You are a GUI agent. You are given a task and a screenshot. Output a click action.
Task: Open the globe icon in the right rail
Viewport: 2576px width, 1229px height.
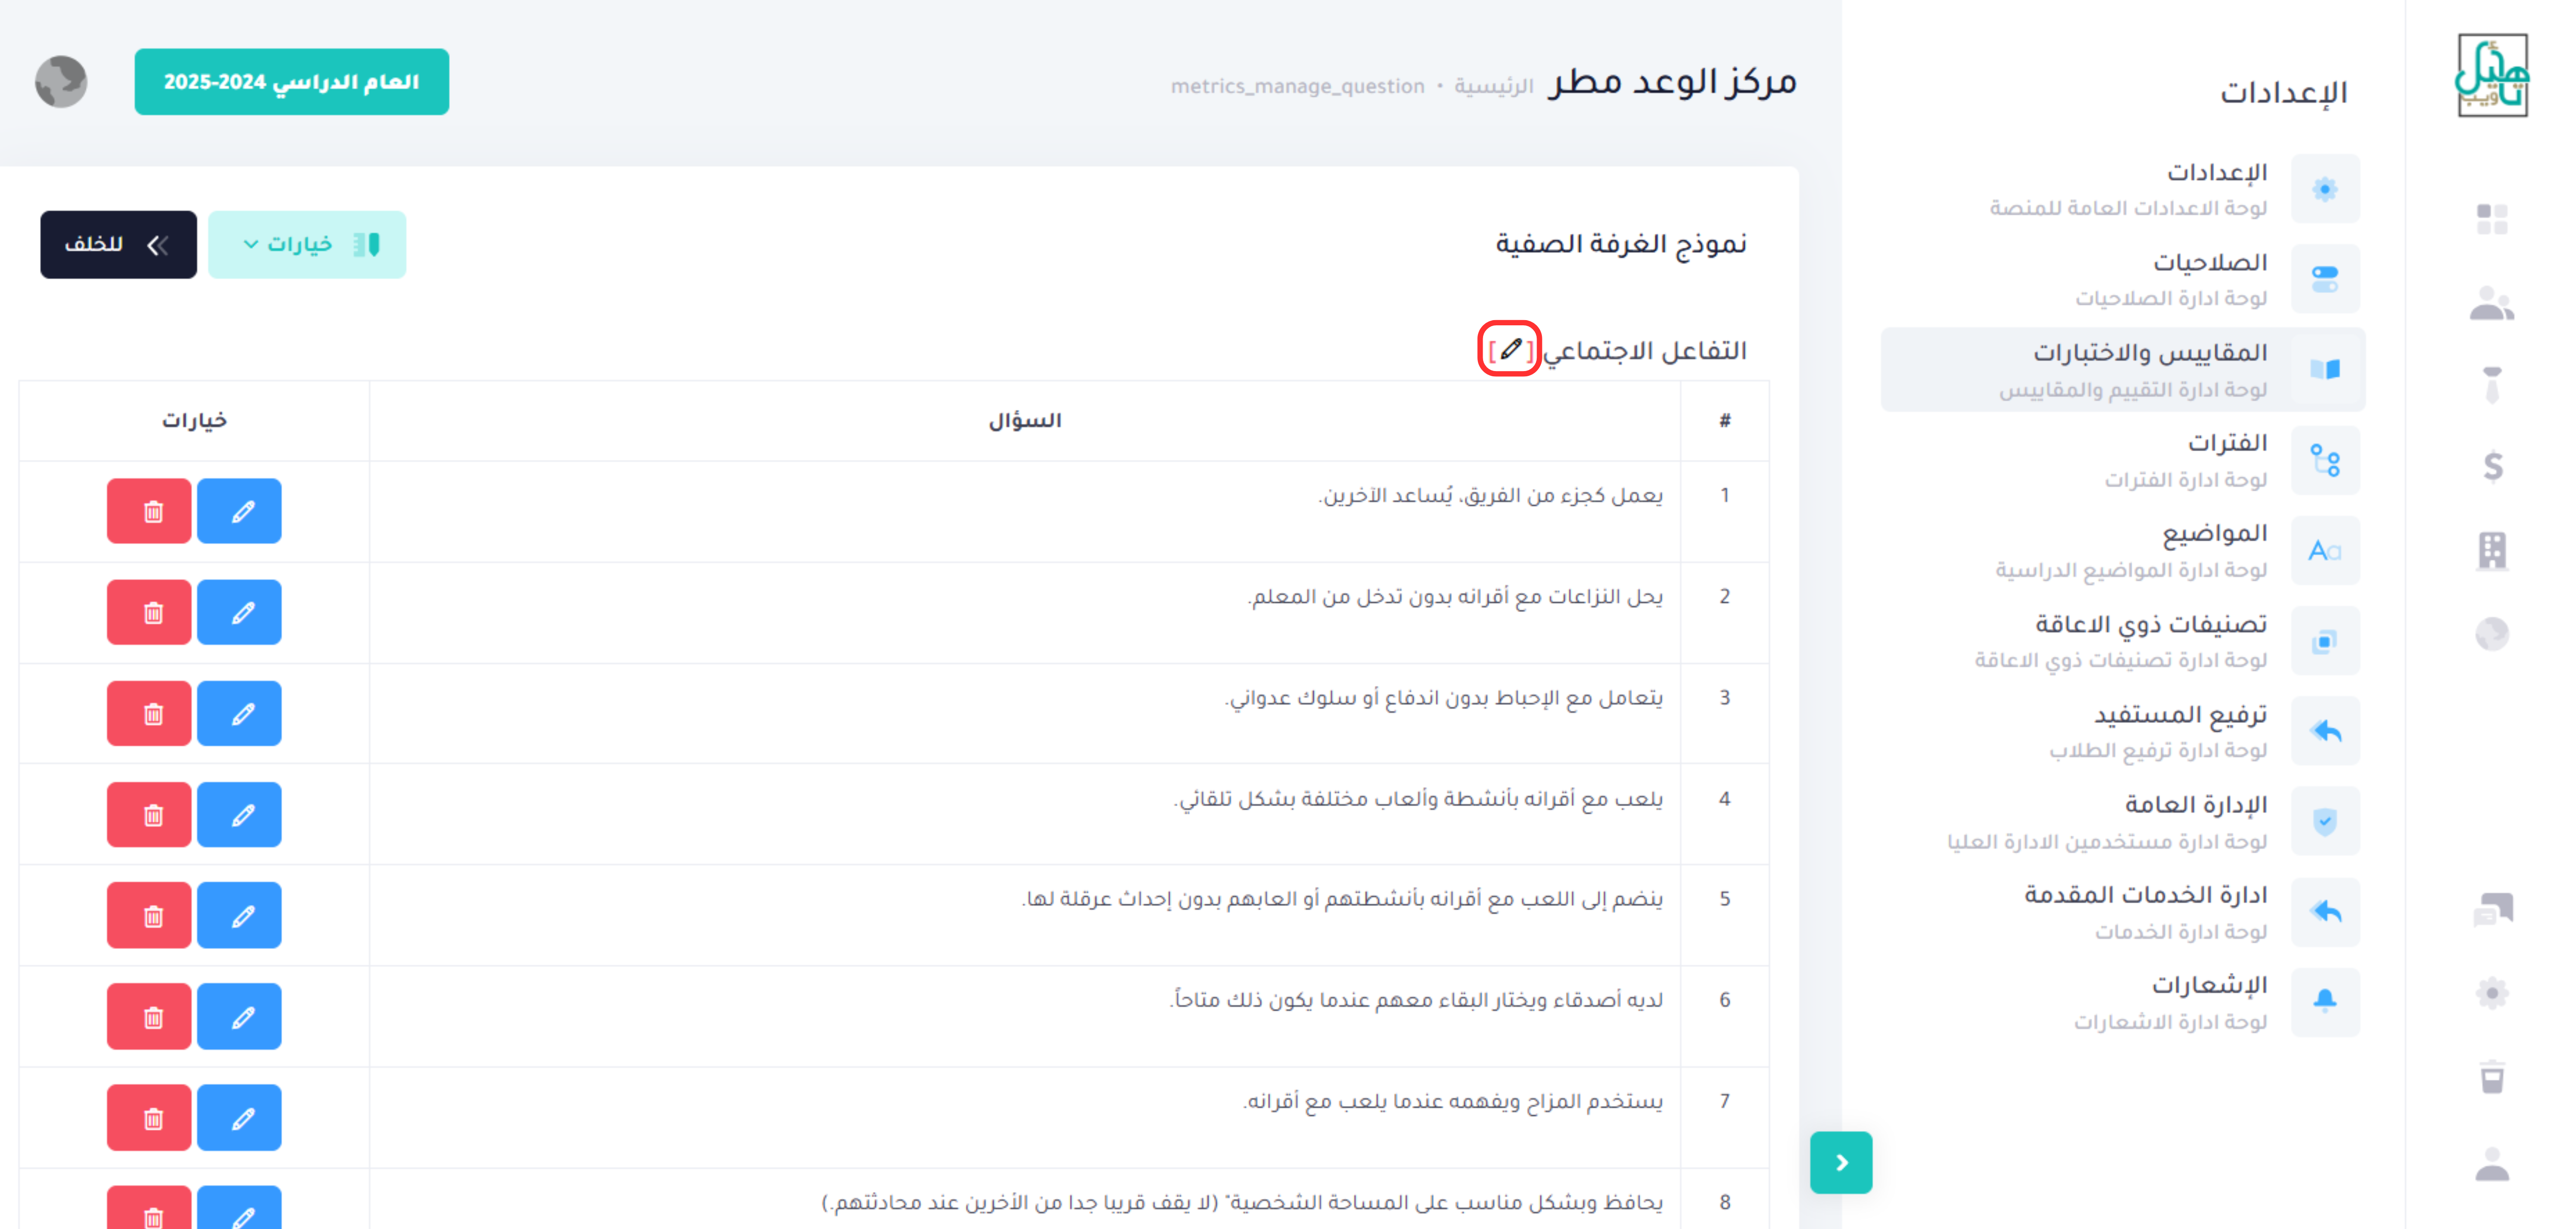pyautogui.click(x=2492, y=634)
